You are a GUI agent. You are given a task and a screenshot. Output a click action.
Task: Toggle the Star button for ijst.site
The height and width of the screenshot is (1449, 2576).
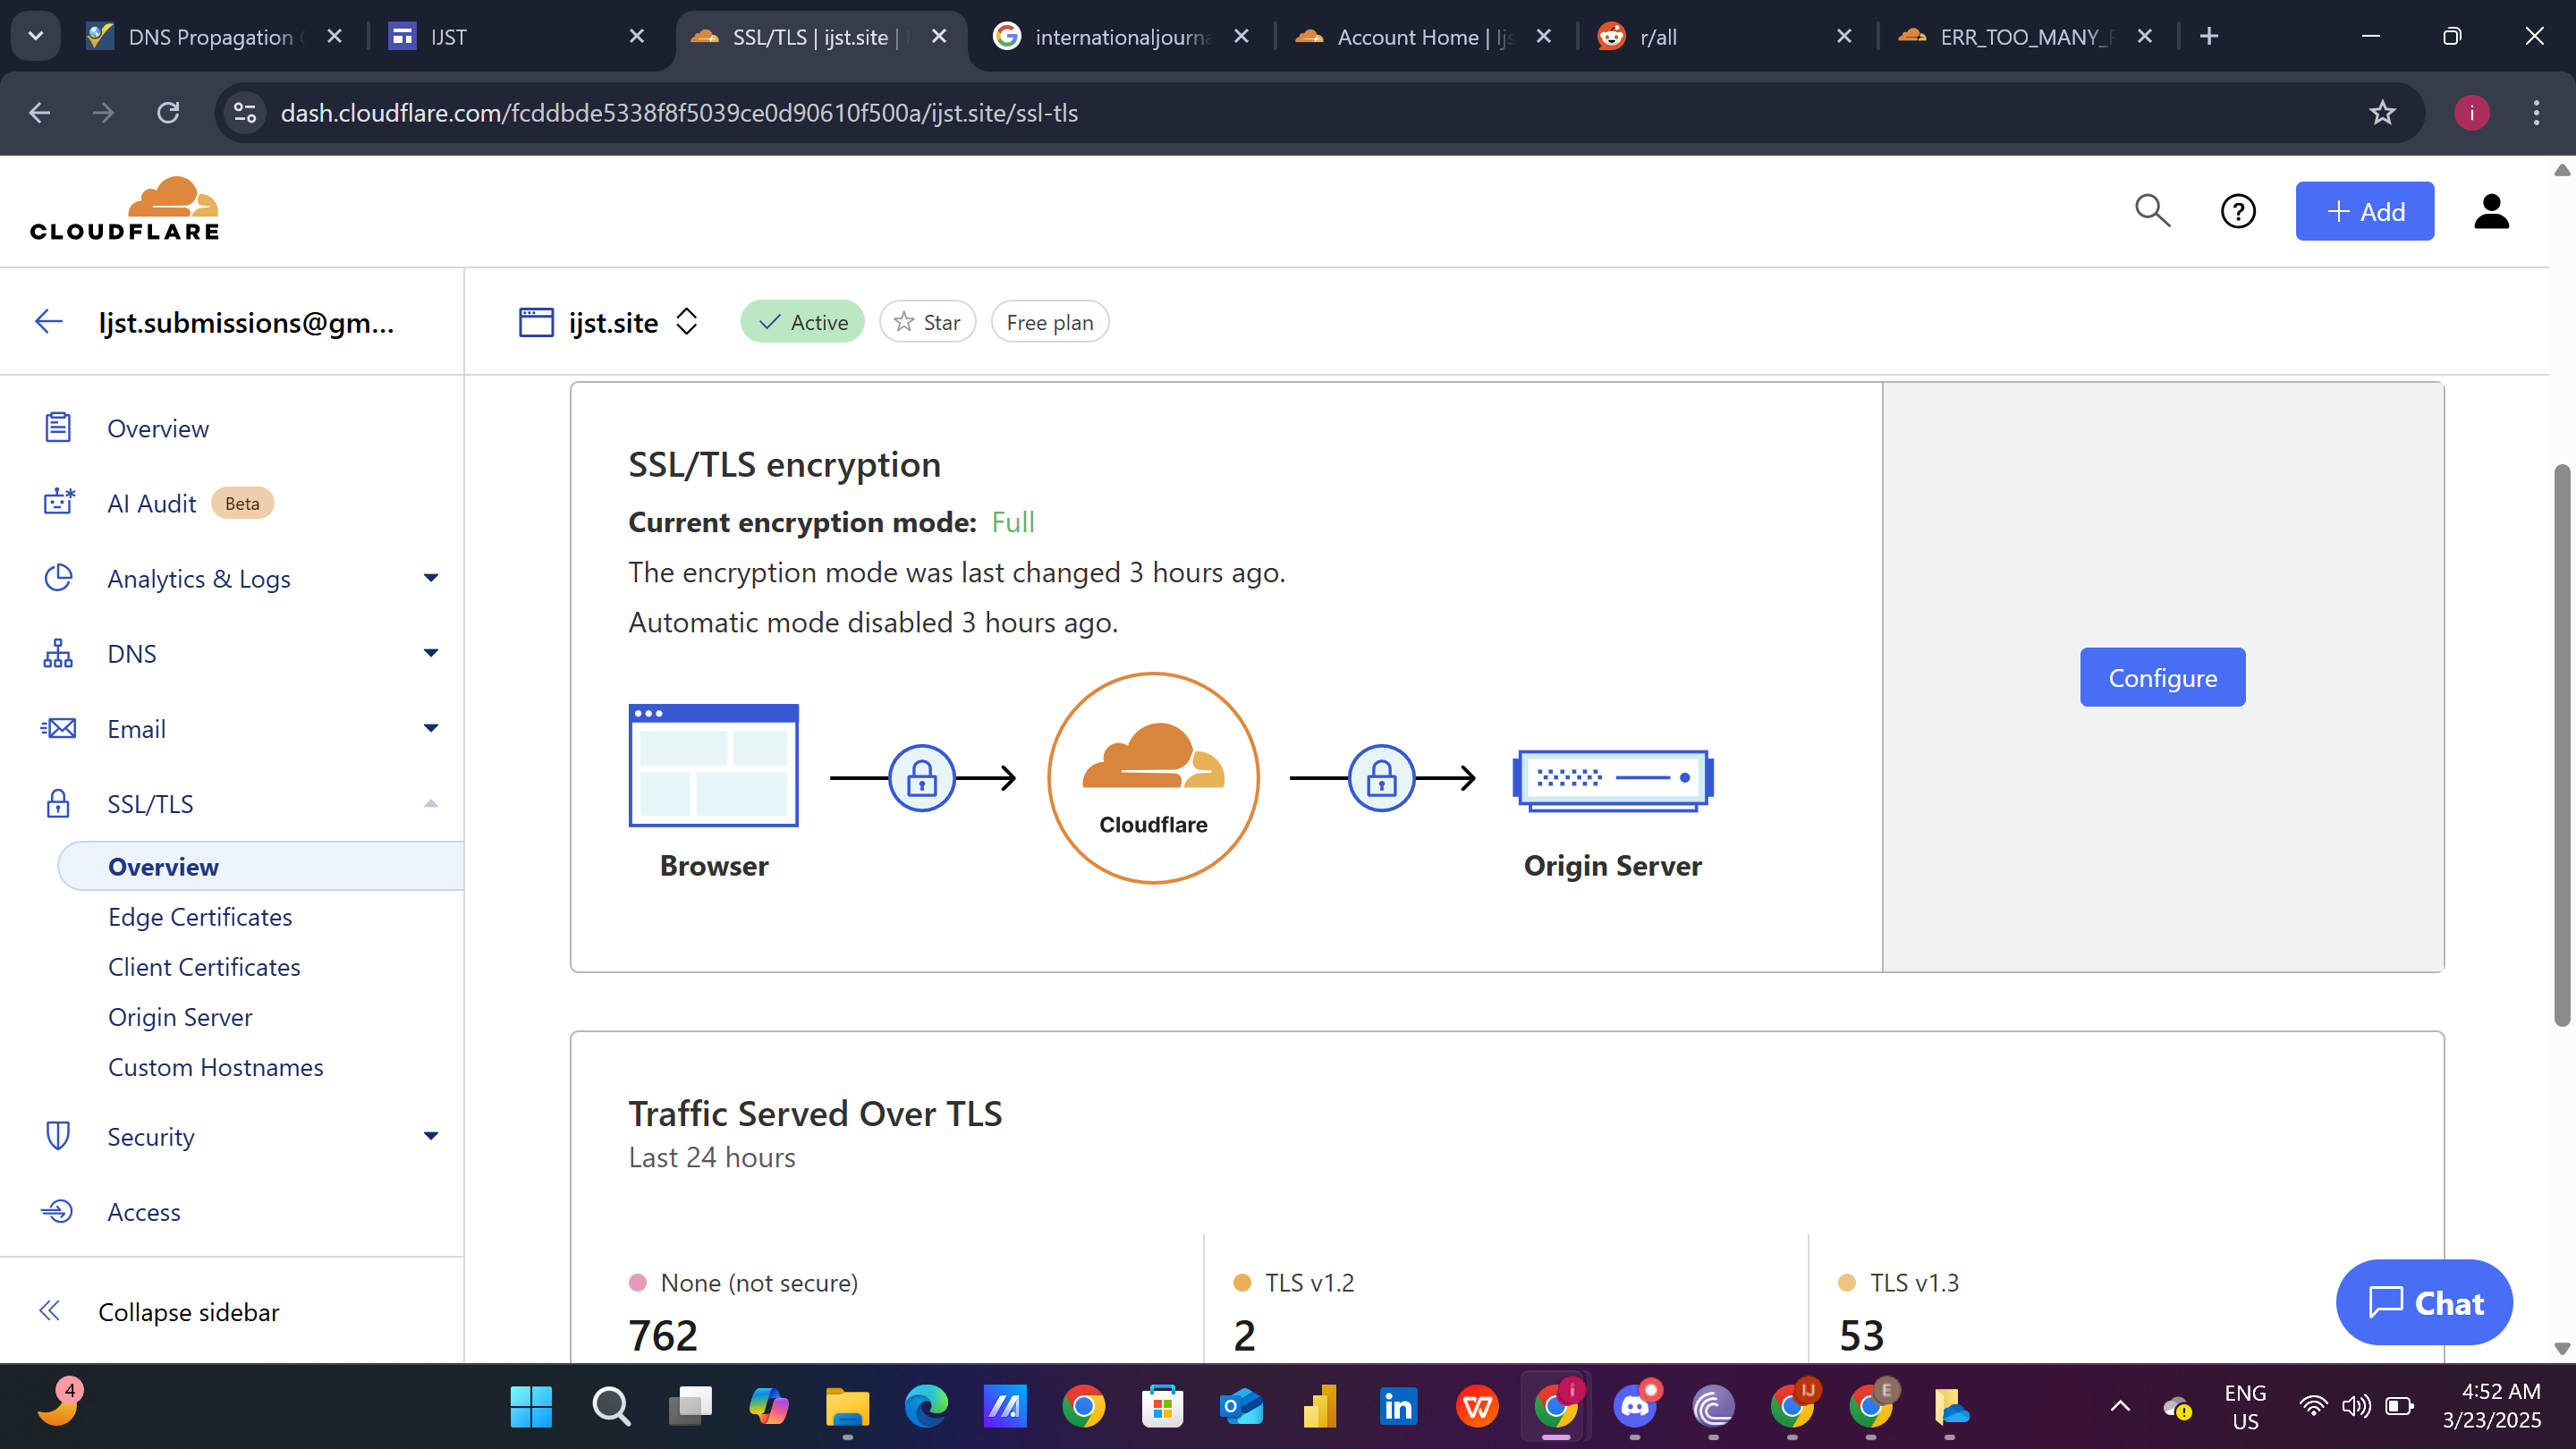coord(927,322)
